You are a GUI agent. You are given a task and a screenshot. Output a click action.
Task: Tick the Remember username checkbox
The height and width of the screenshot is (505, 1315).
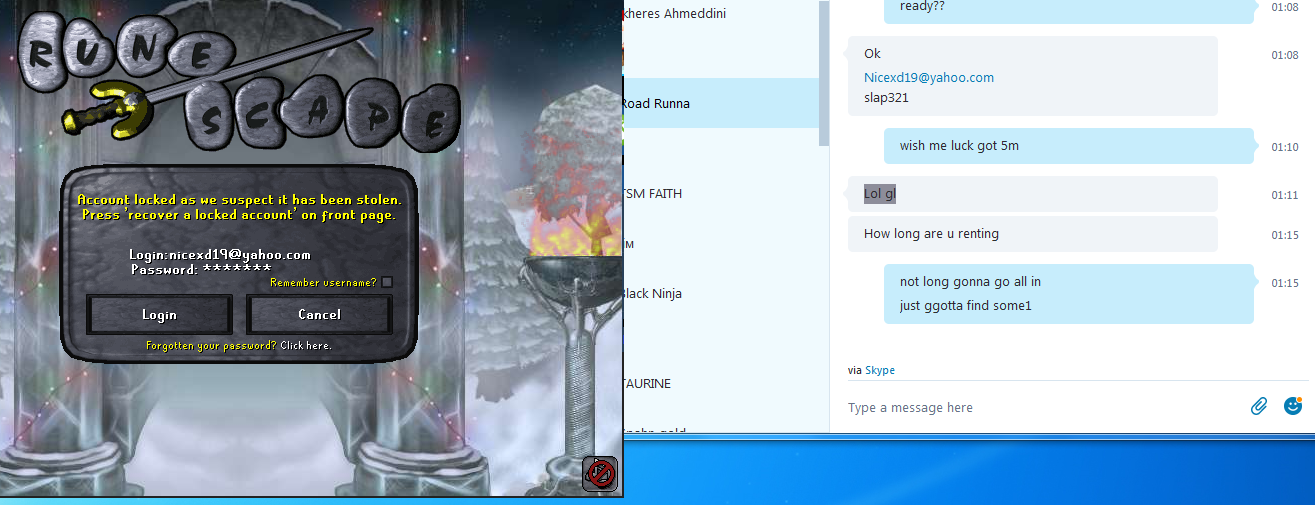(x=387, y=282)
